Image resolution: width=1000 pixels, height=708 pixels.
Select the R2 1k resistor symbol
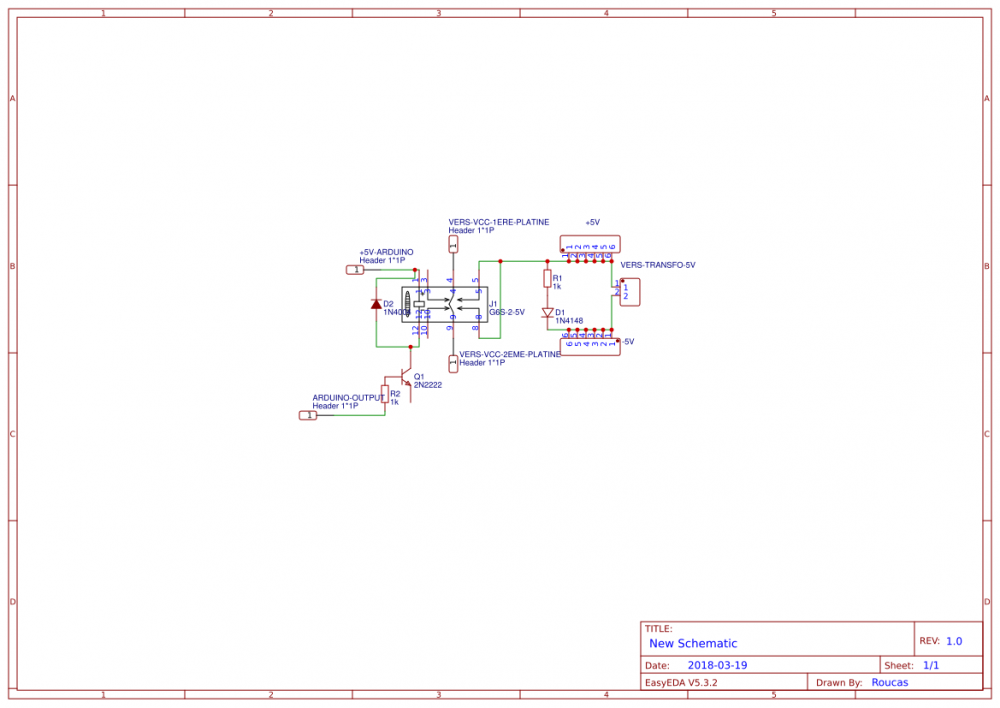(x=385, y=394)
